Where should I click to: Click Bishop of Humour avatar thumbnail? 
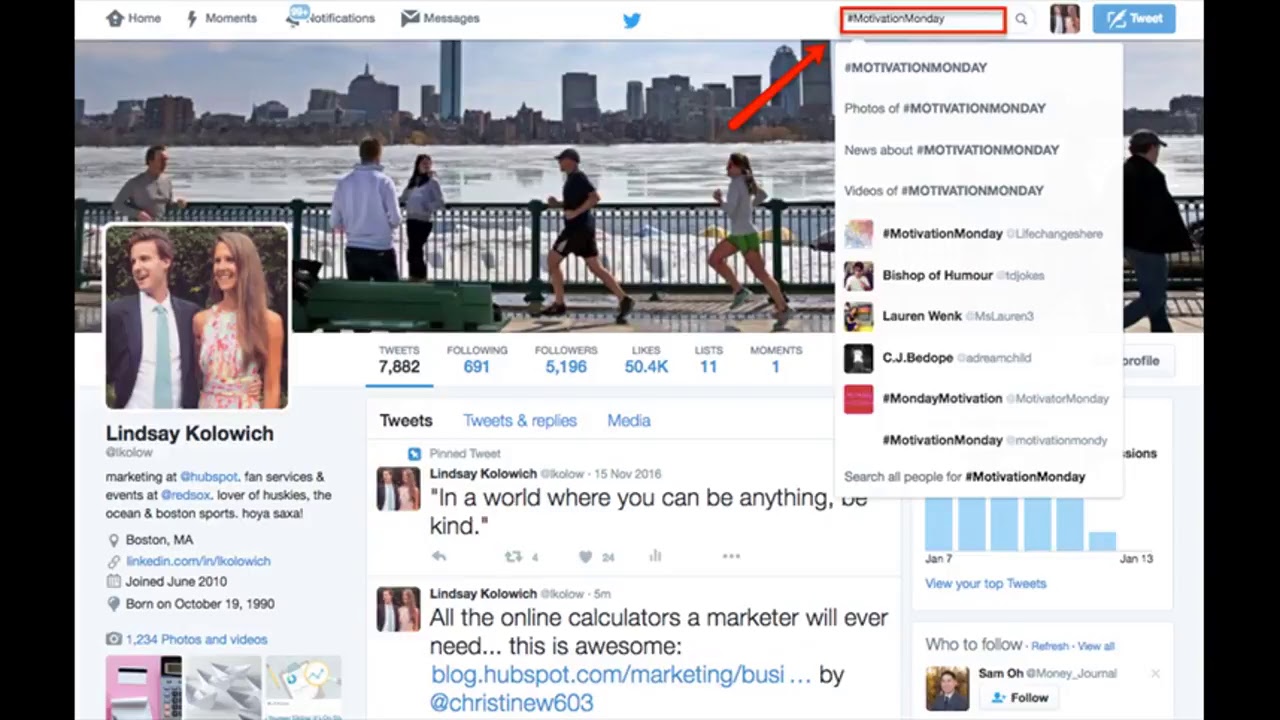coord(858,275)
